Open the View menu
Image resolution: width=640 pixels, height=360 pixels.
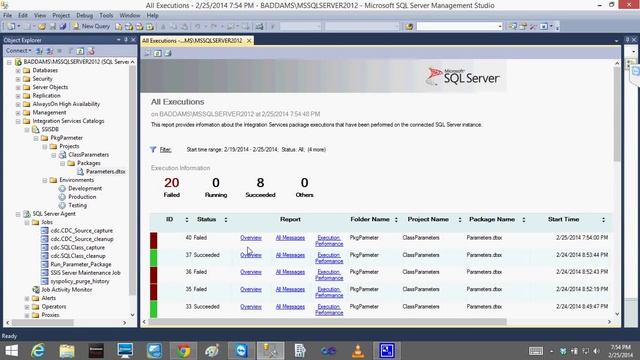coord(40,16)
